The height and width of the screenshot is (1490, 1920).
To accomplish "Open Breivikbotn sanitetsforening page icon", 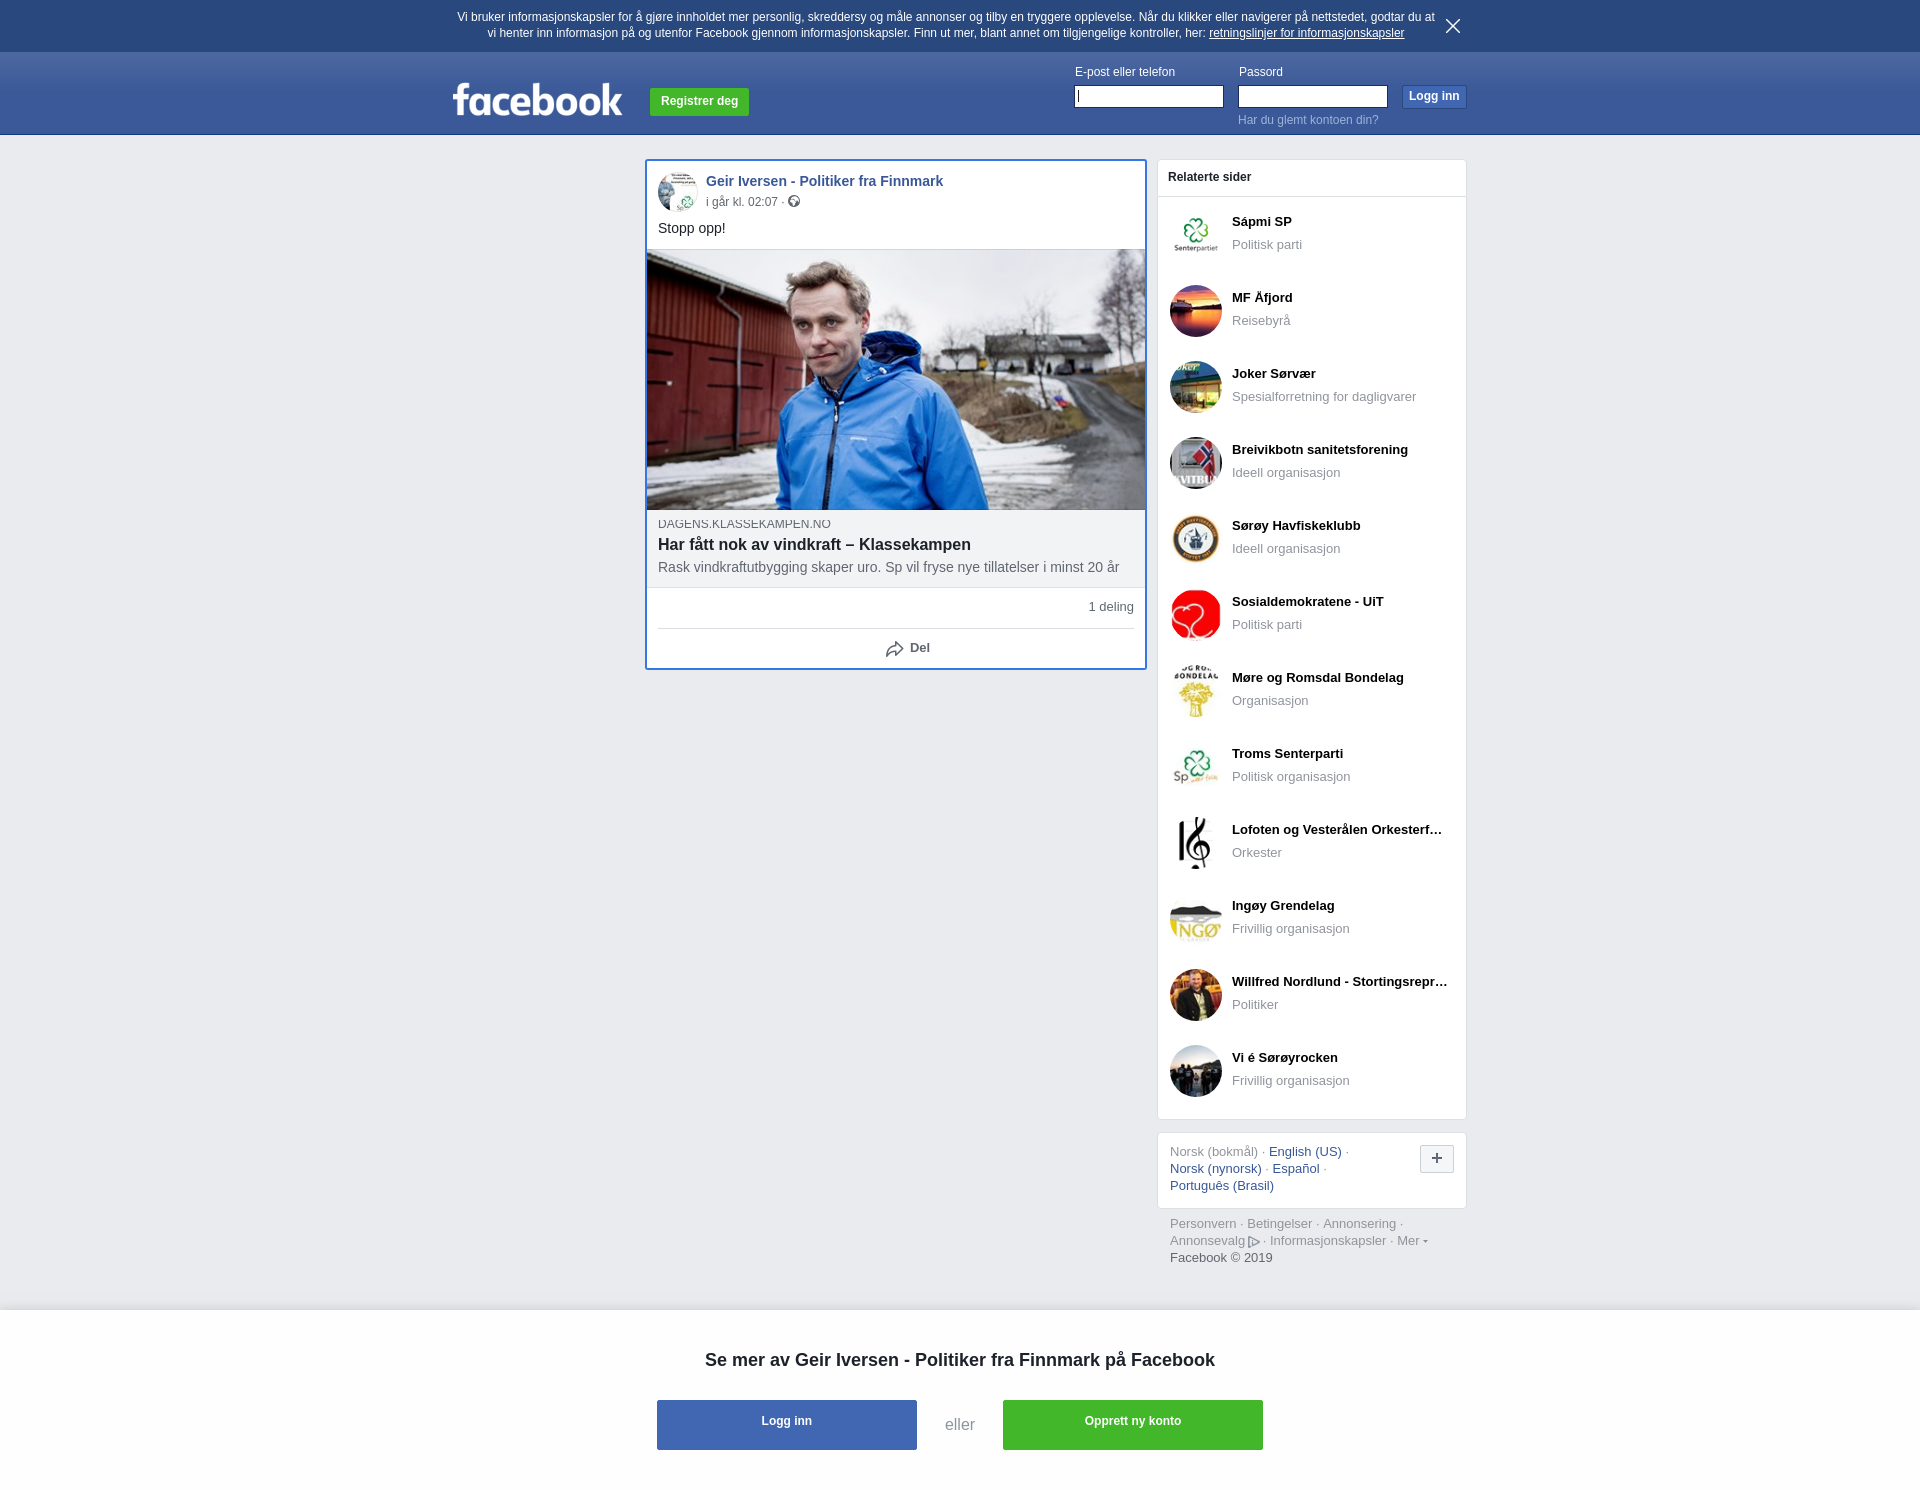I will coord(1196,463).
